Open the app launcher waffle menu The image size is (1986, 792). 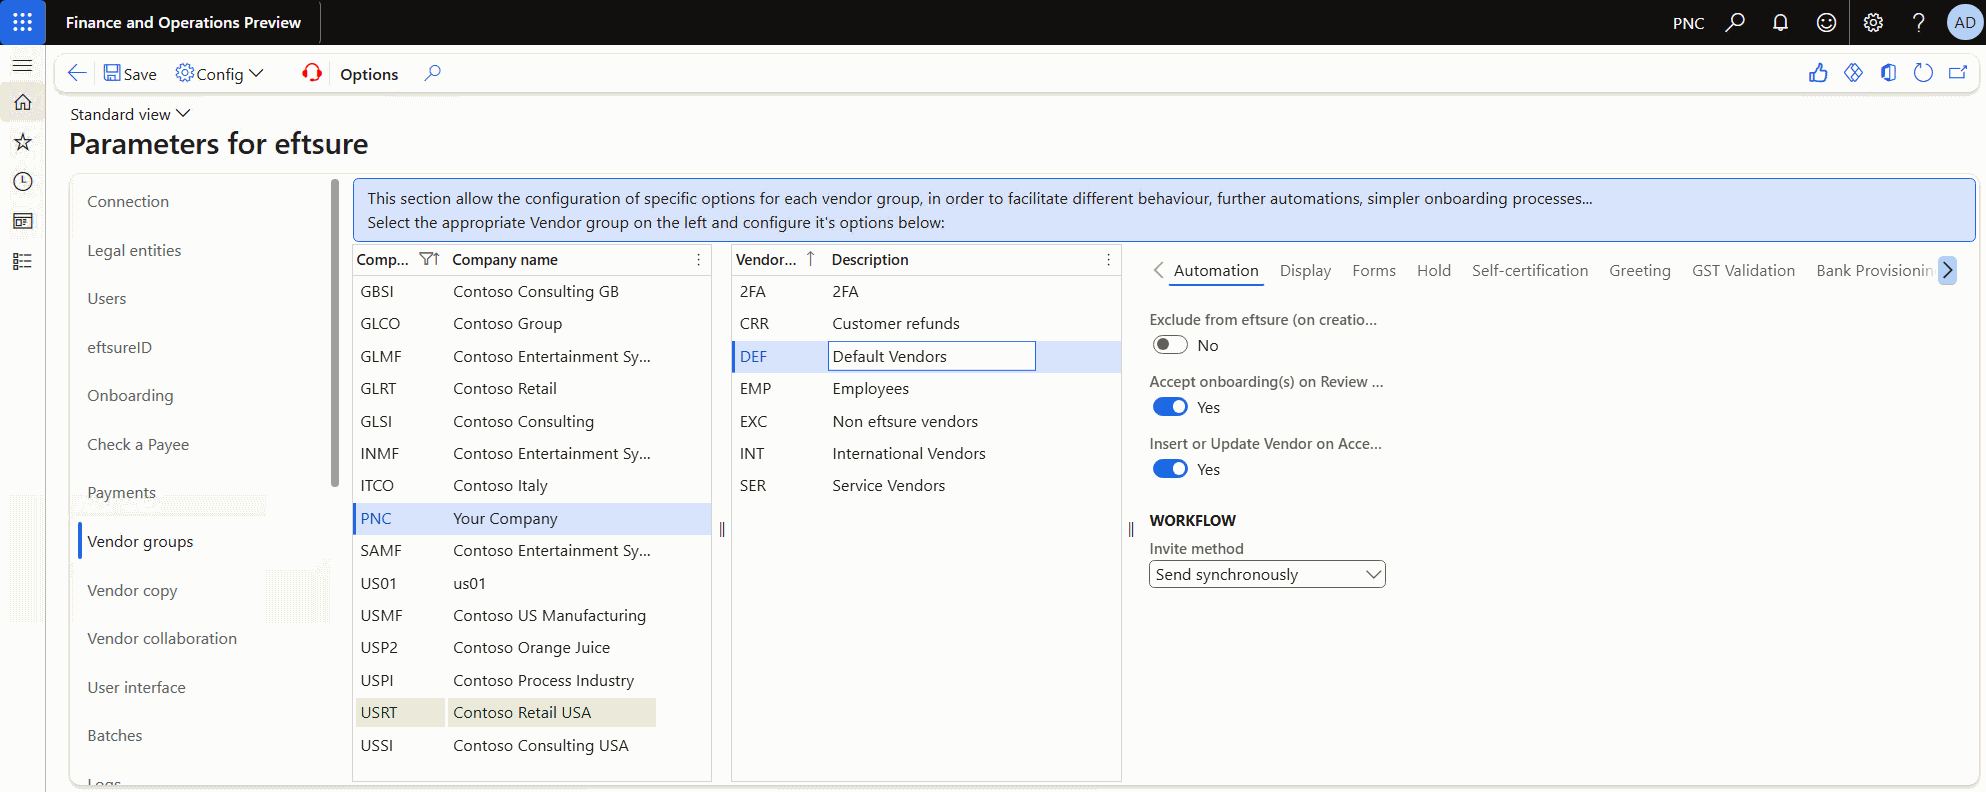tap(22, 22)
